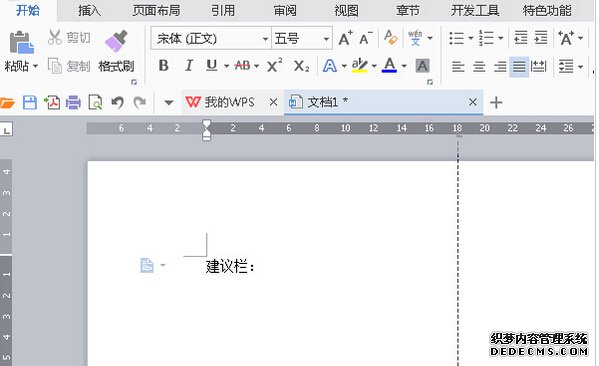Expand the highlight color dropdown arrow
The height and width of the screenshot is (366, 599).
374,66
